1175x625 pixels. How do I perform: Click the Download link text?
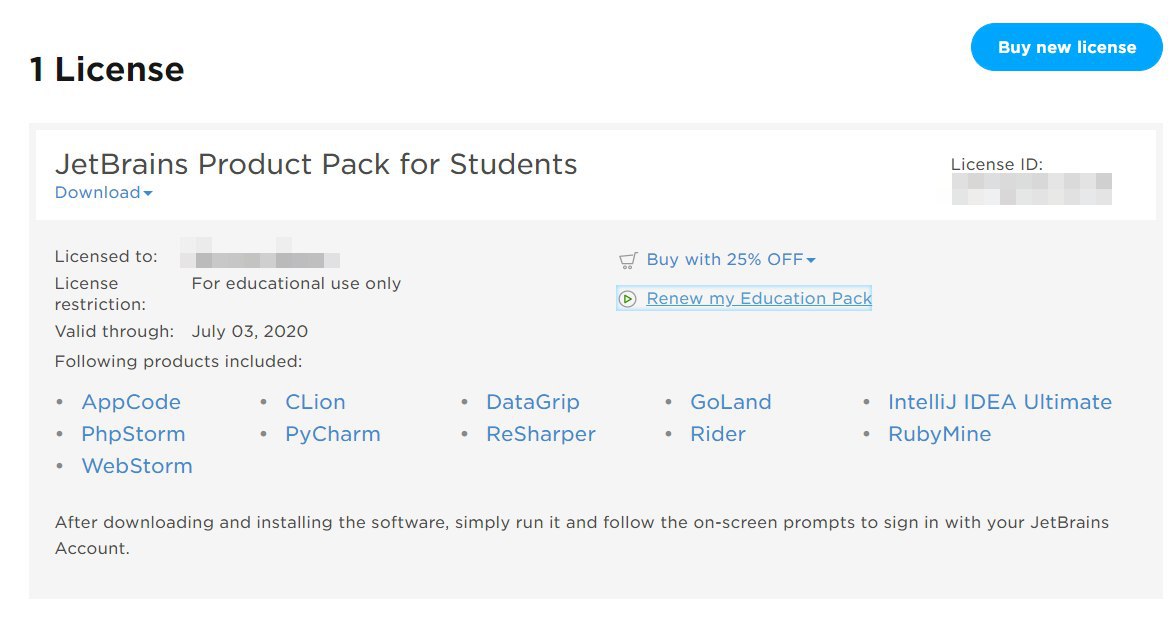click(97, 193)
